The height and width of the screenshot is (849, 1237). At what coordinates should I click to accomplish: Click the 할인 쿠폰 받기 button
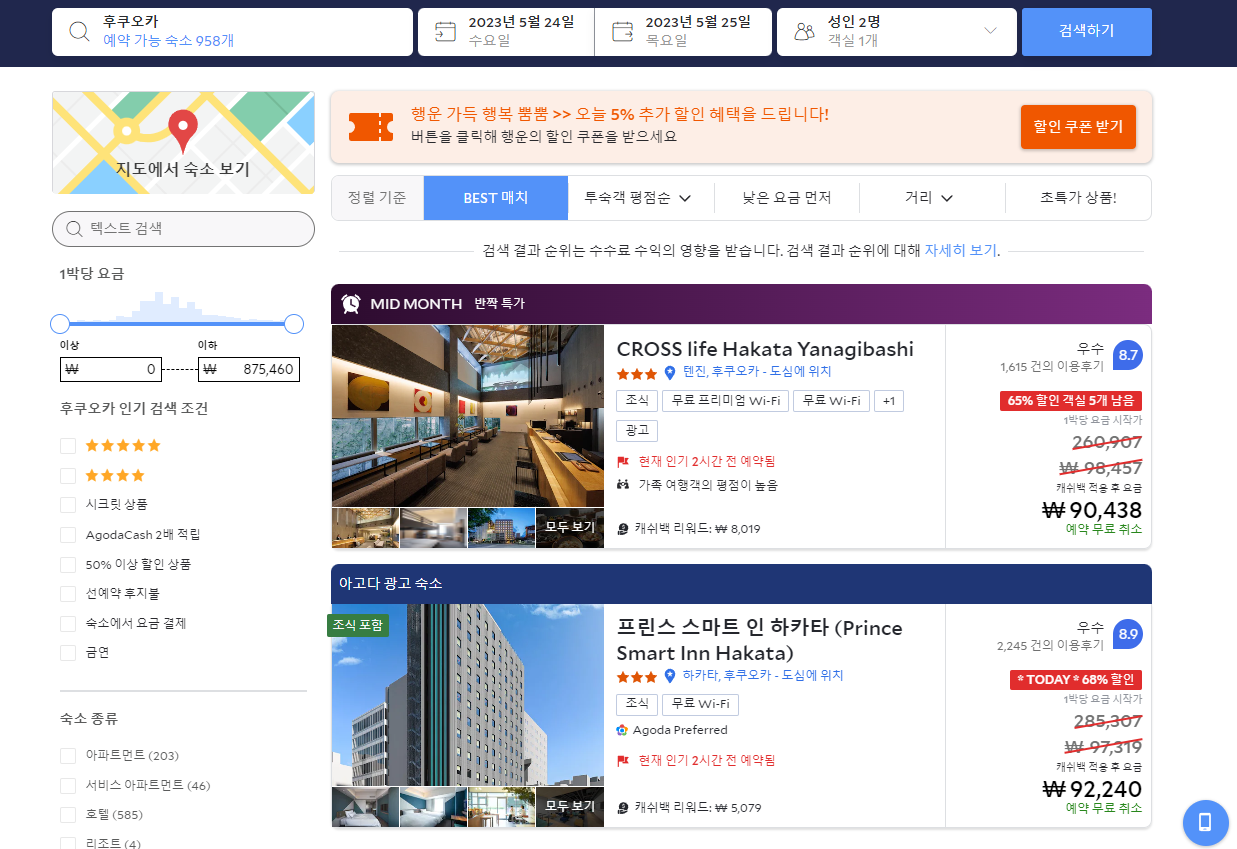click(1078, 127)
